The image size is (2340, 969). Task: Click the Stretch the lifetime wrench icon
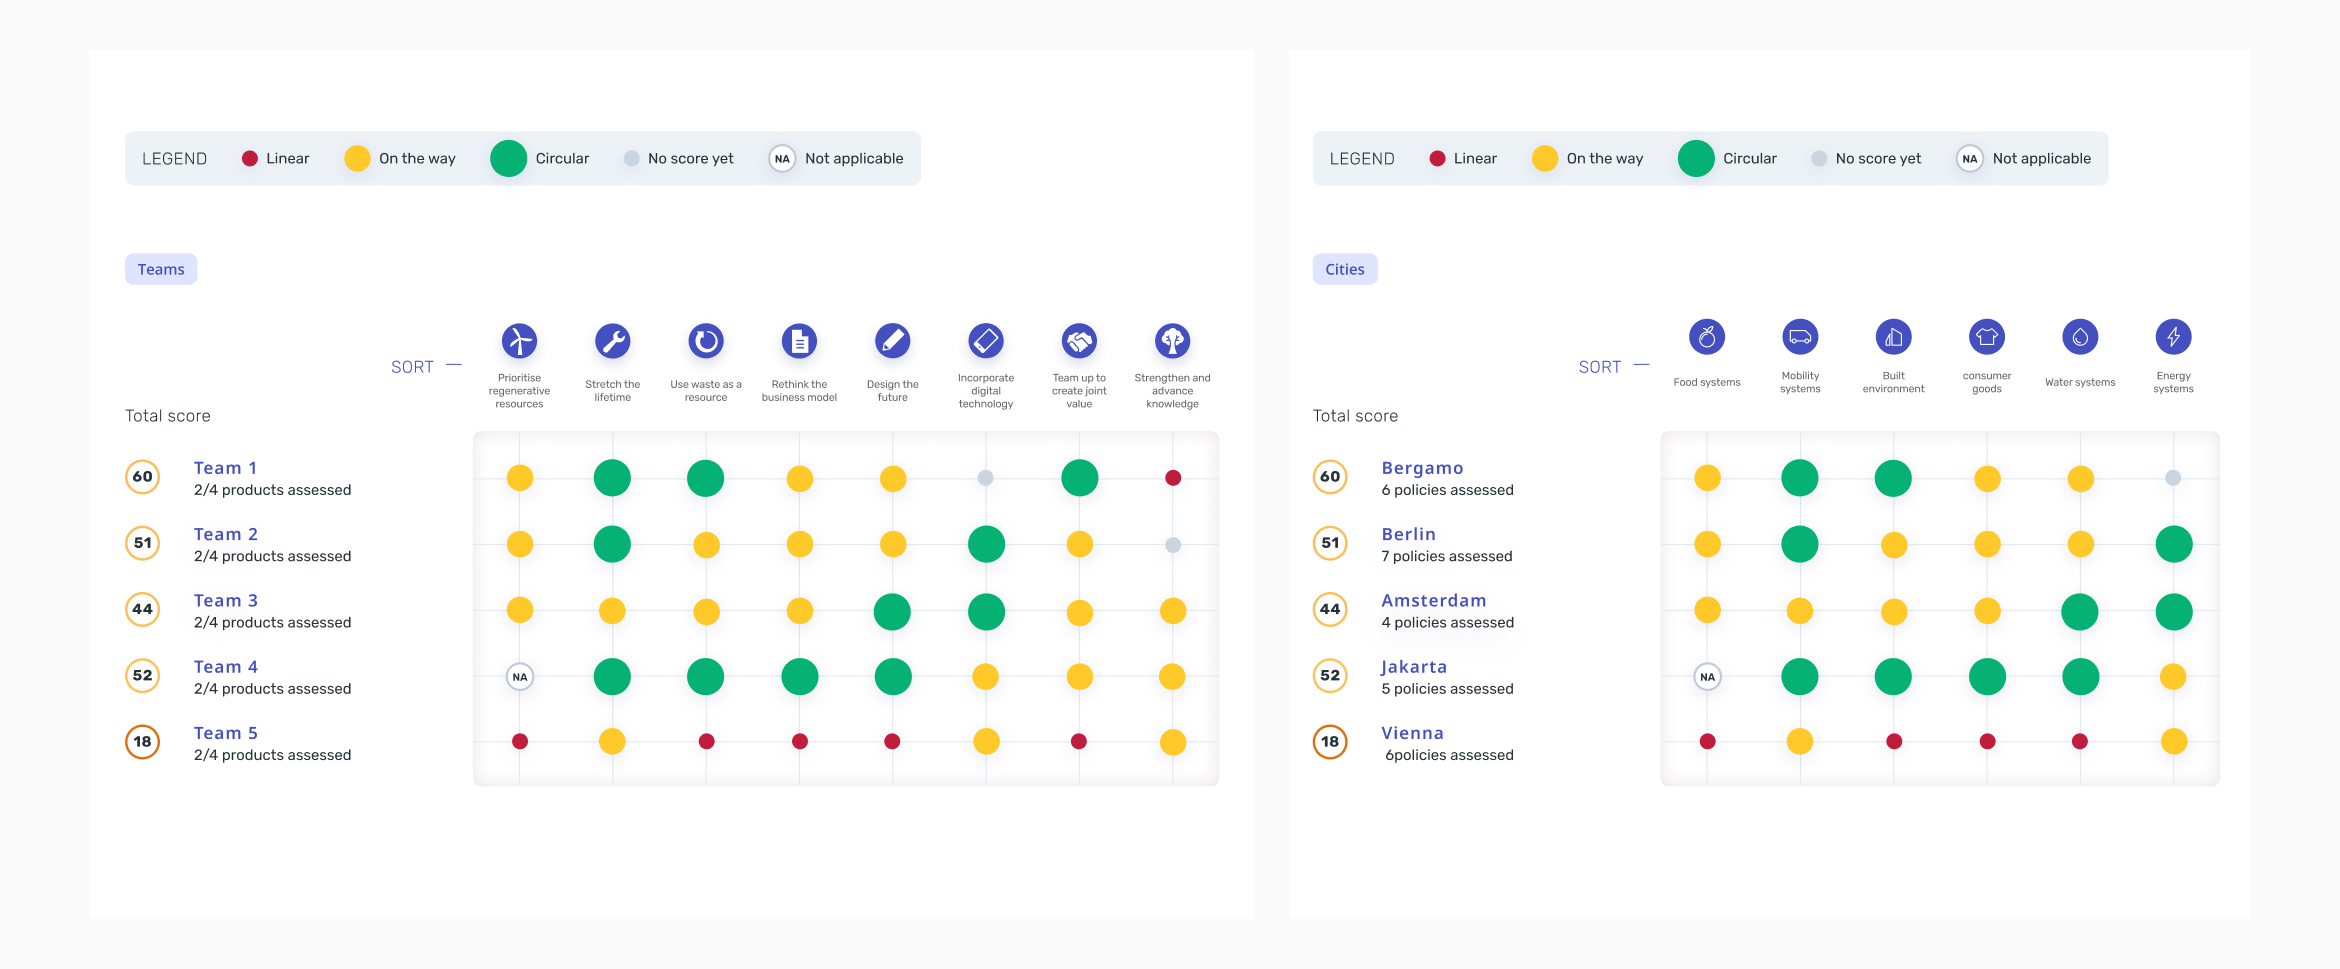(612, 341)
